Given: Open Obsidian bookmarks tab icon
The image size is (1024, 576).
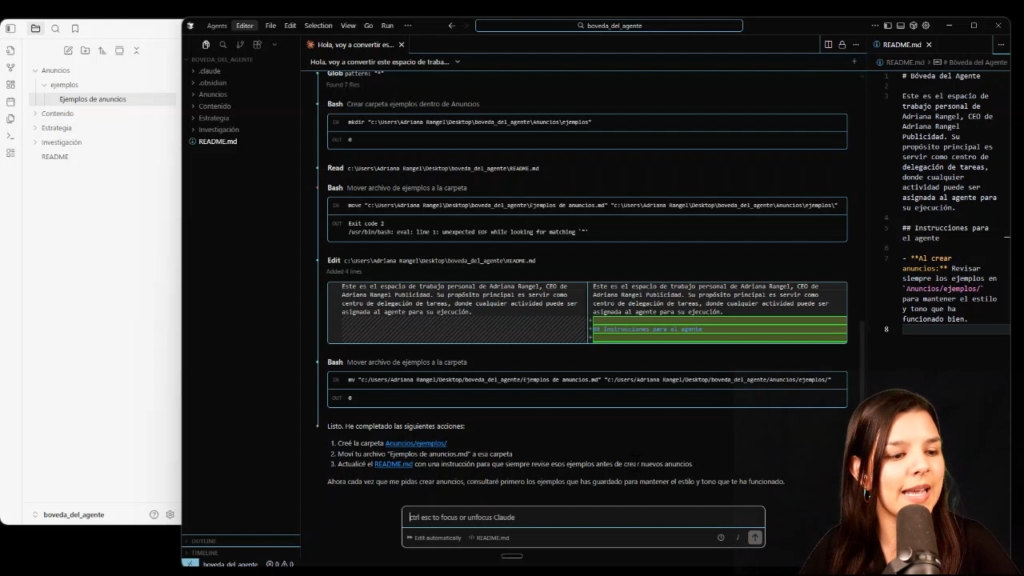Looking at the screenshot, I should click(75, 28).
